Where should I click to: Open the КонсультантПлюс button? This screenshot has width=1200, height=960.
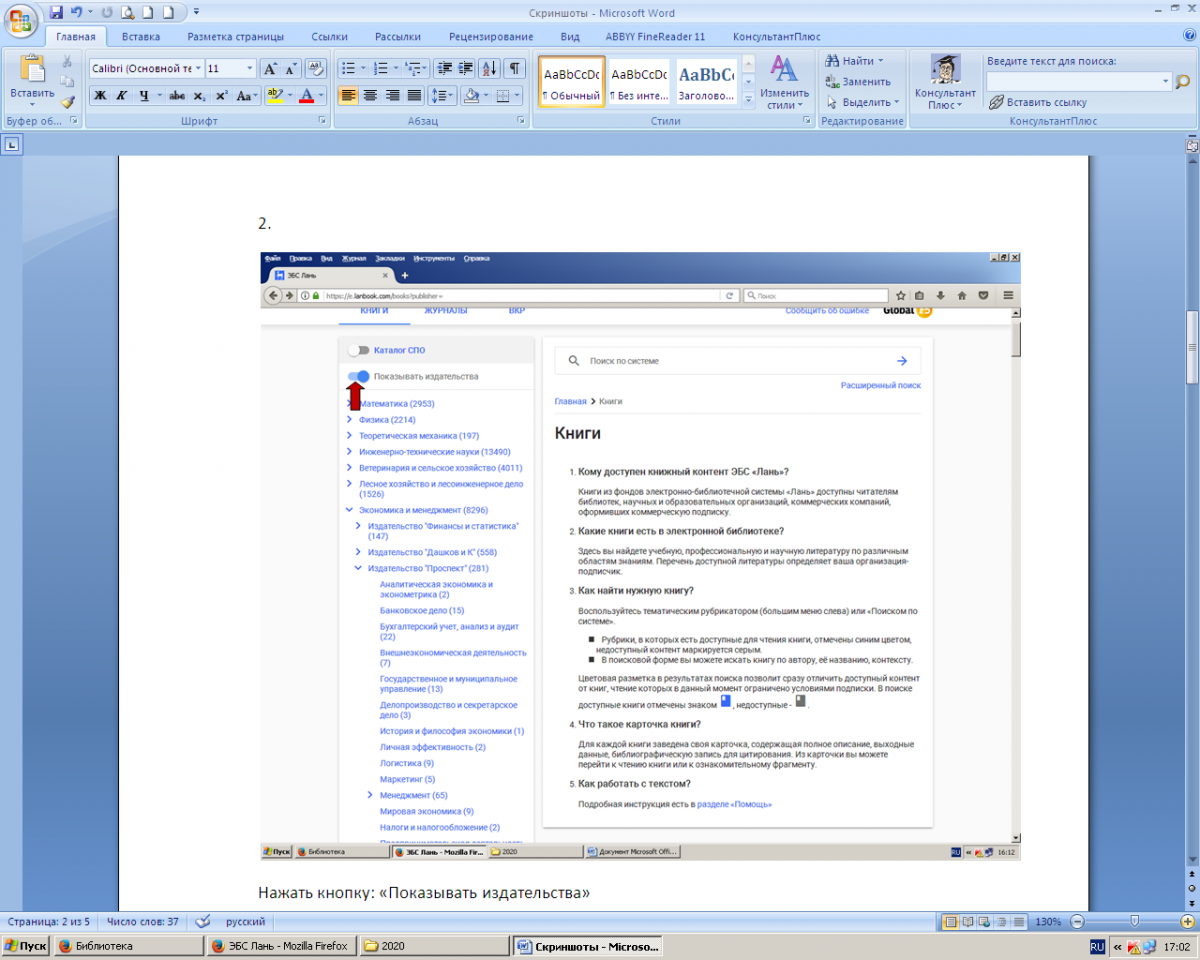point(945,82)
